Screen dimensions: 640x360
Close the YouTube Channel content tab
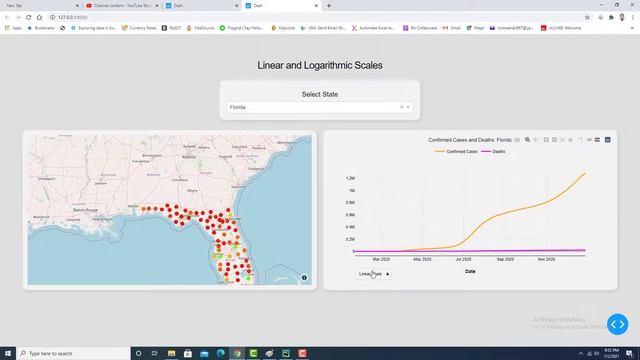click(x=157, y=6)
